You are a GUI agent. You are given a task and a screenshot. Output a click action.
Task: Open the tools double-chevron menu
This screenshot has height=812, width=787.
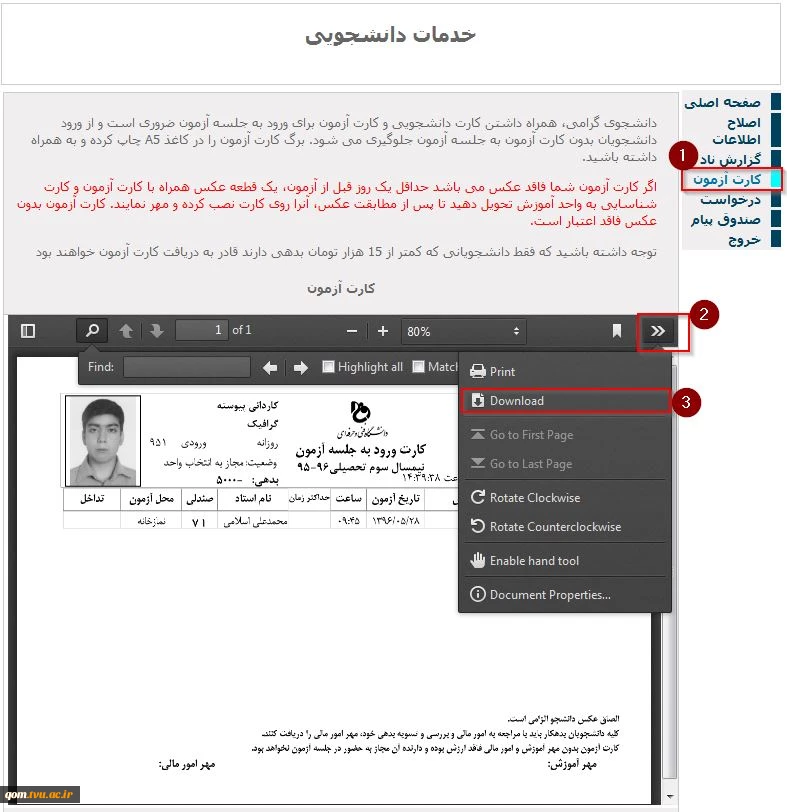click(x=658, y=331)
